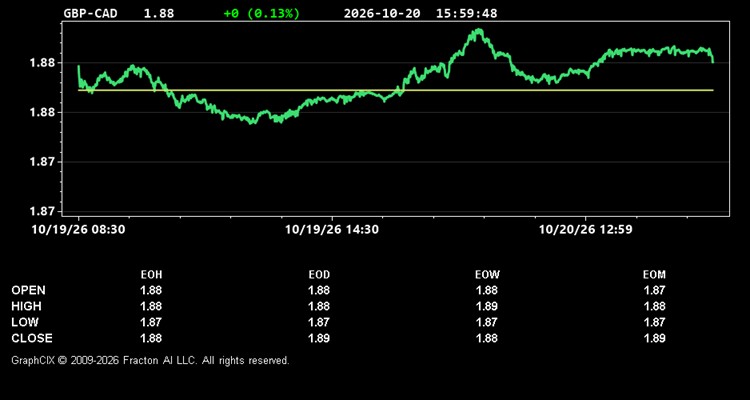Click the EOW LOW value 1.87
Image resolution: width=750 pixels, height=400 pixels.
pyautogui.click(x=487, y=322)
